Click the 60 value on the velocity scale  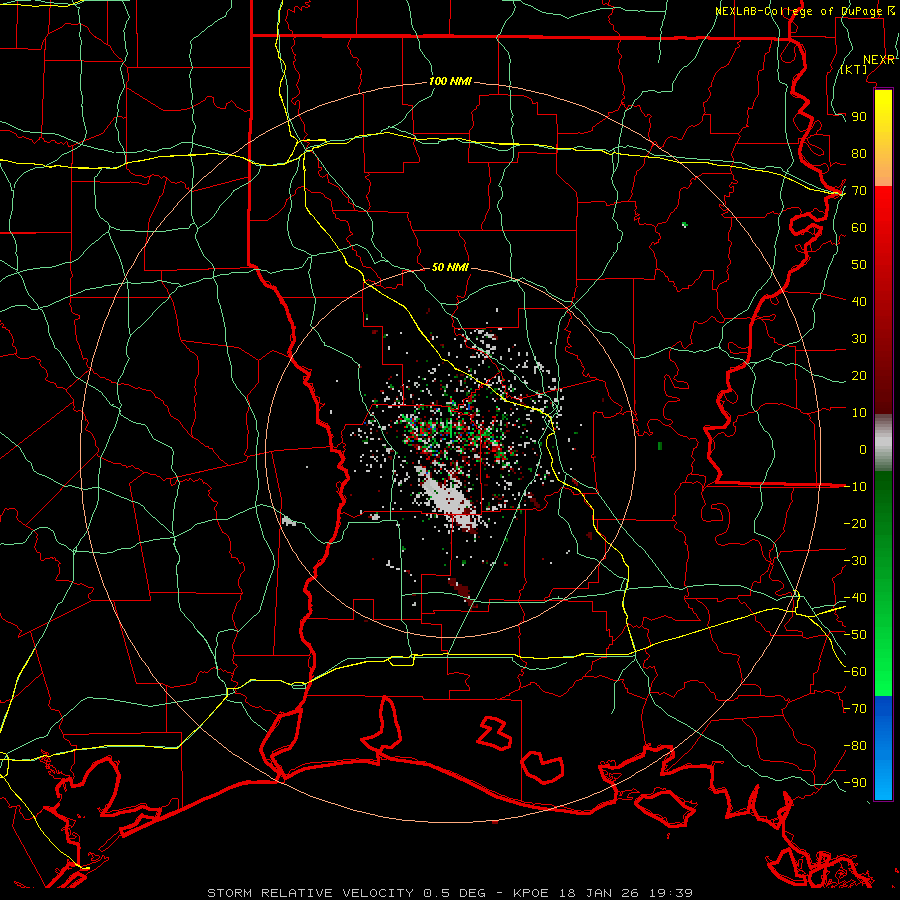[x=859, y=228]
